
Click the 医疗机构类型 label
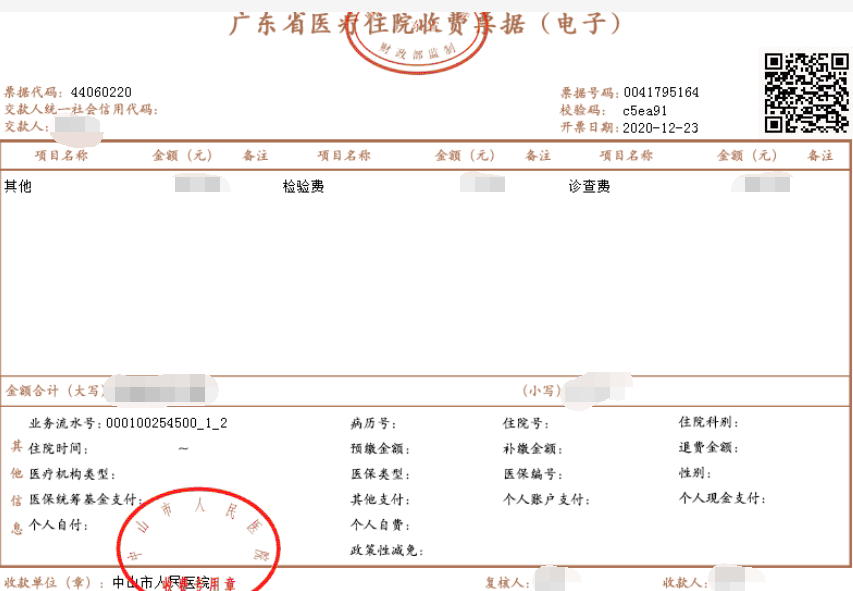click(x=72, y=474)
